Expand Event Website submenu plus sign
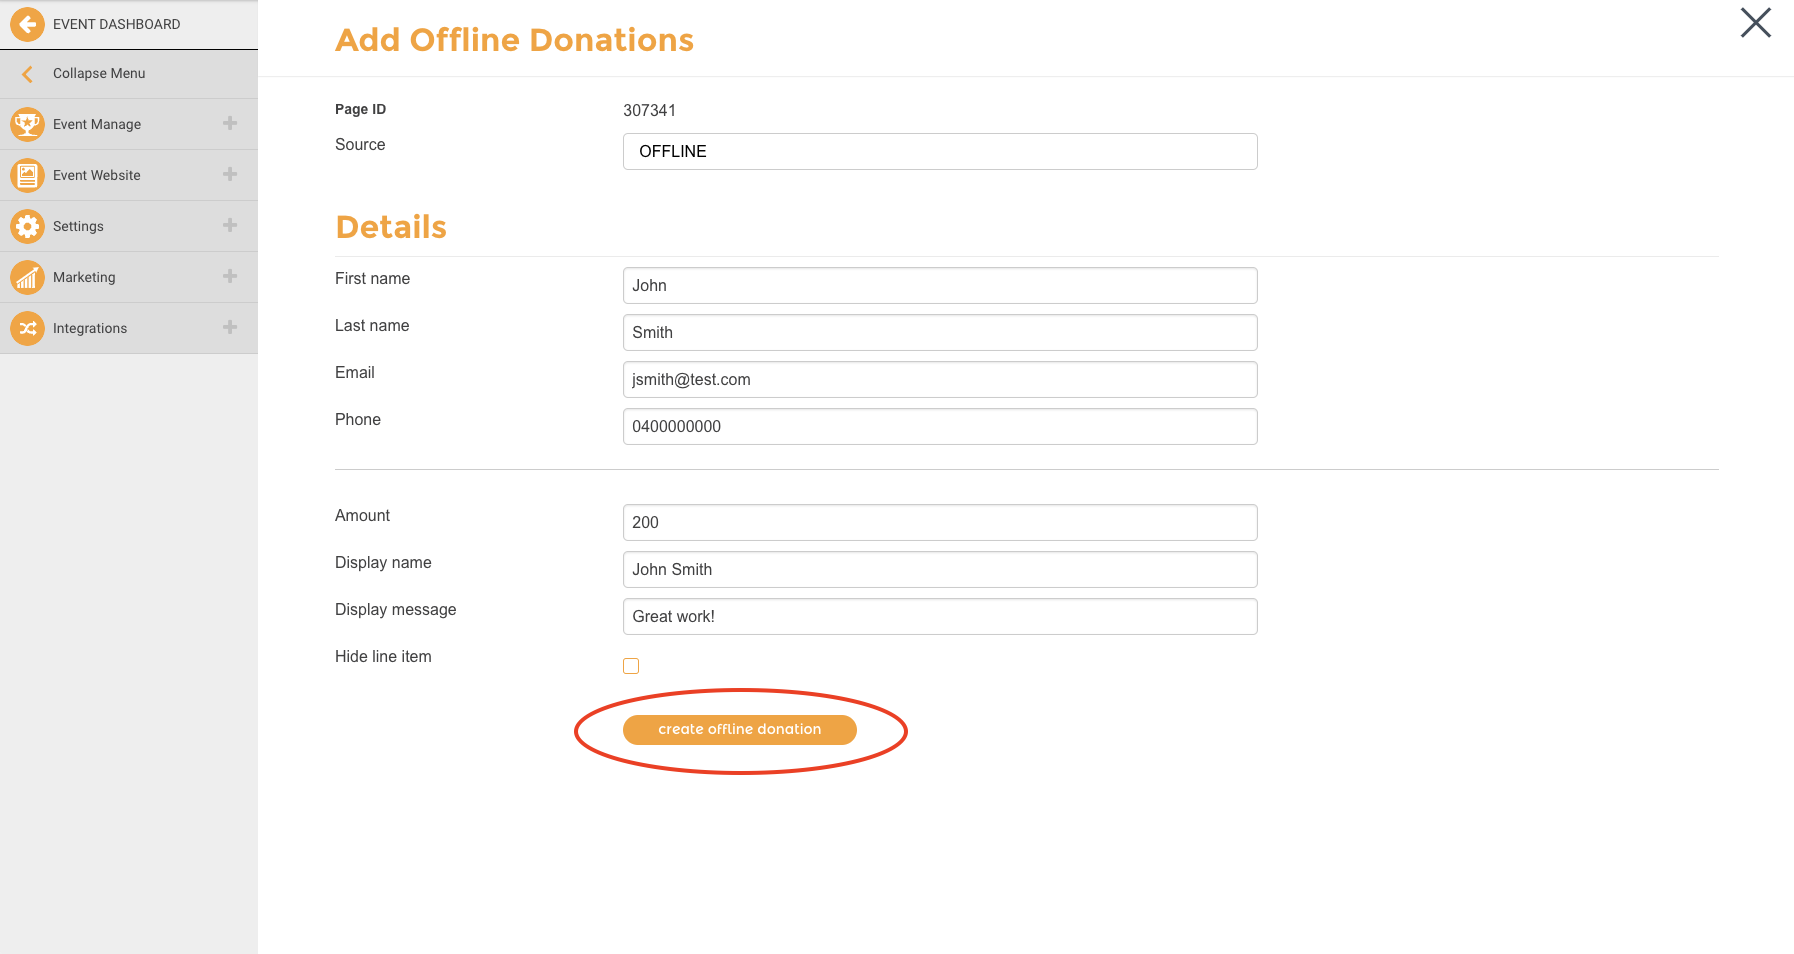 (x=230, y=174)
